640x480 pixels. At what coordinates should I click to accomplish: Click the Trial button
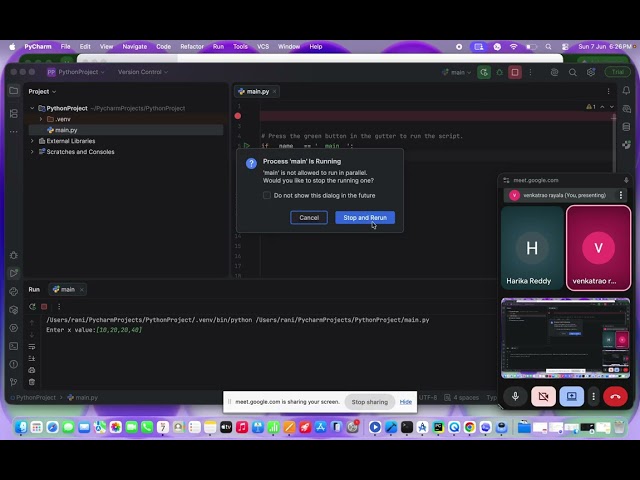pos(618,72)
